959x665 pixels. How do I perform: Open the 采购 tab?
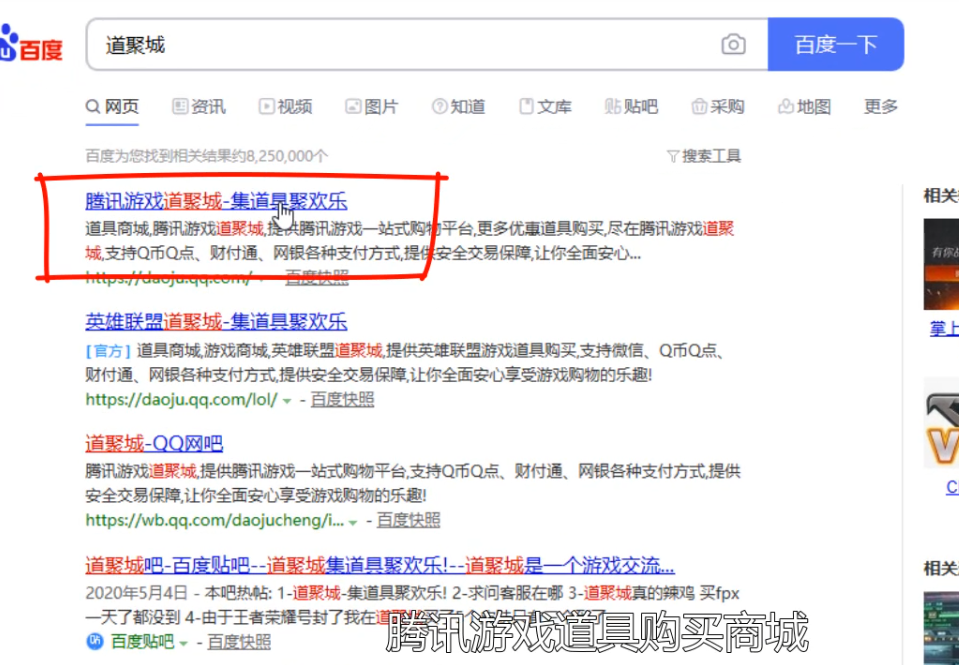point(718,106)
